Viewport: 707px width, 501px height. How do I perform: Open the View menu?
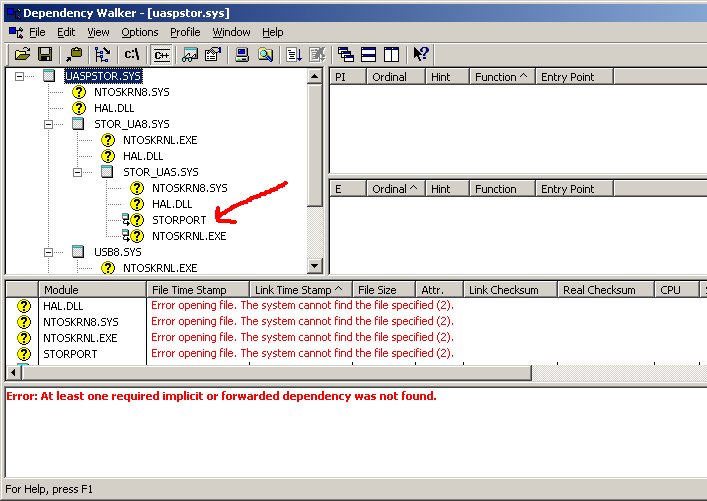click(98, 32)
